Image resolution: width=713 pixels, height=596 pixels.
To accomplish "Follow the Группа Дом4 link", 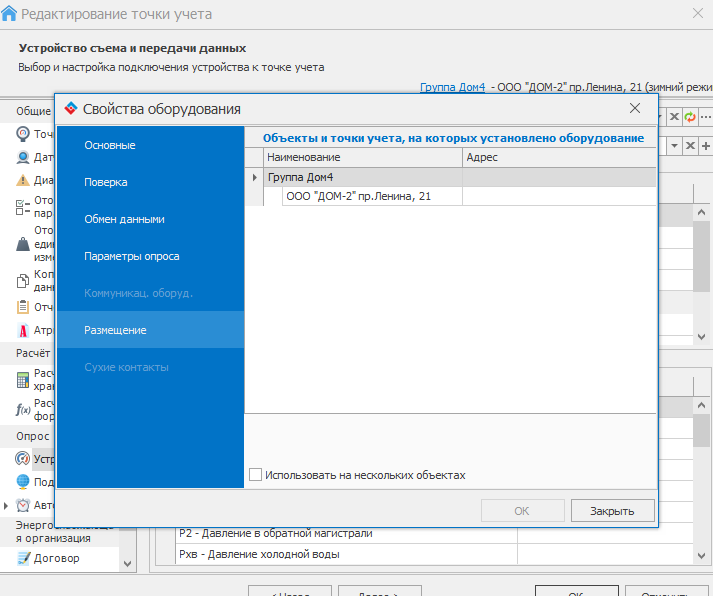I will point(452,88).
